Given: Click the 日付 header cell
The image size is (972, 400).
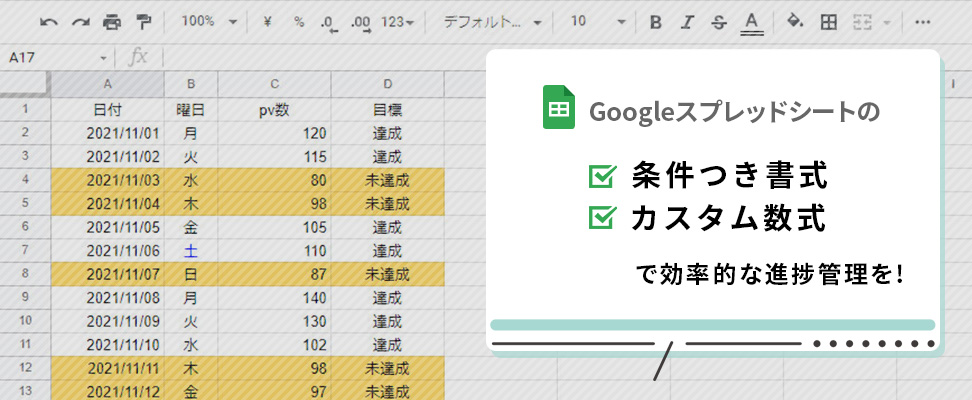Looking at the screenshot, I should coord(107,110).
